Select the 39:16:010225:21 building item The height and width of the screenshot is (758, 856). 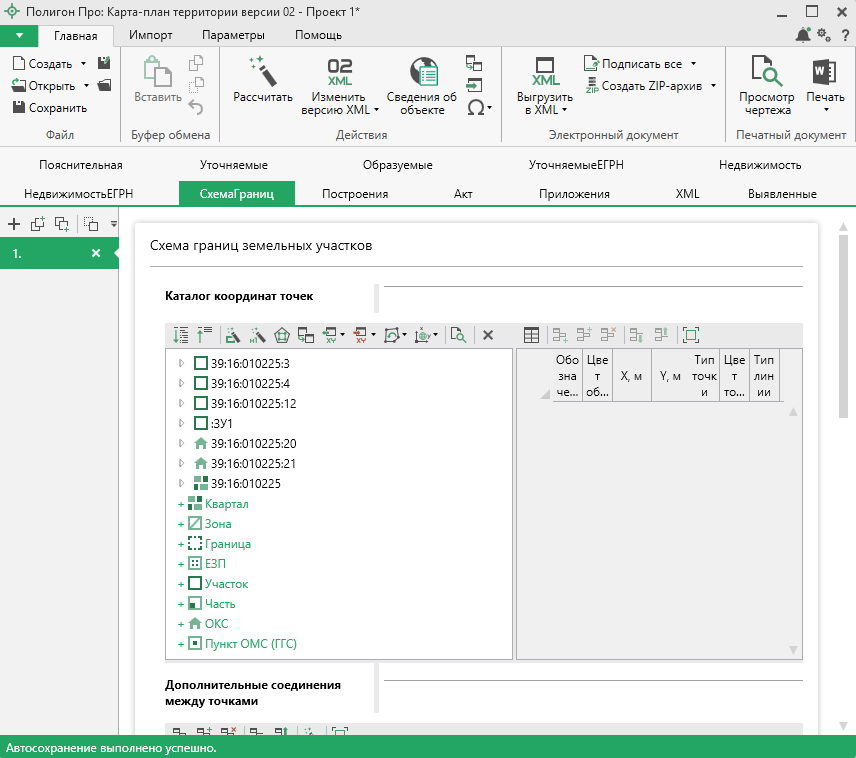coord(253,464)
